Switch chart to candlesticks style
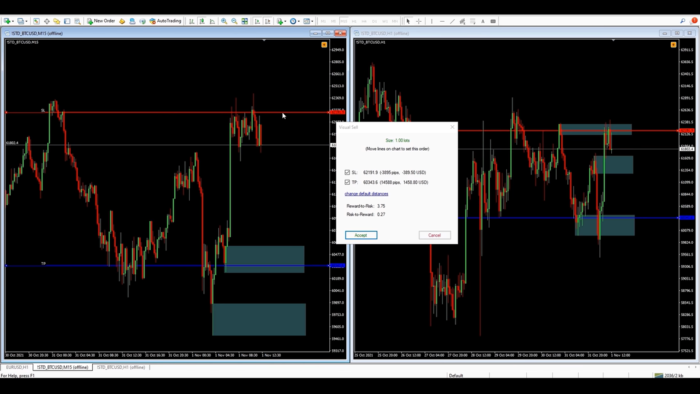The height and width of the screenshot is (394, 700). tap(202, 21)
